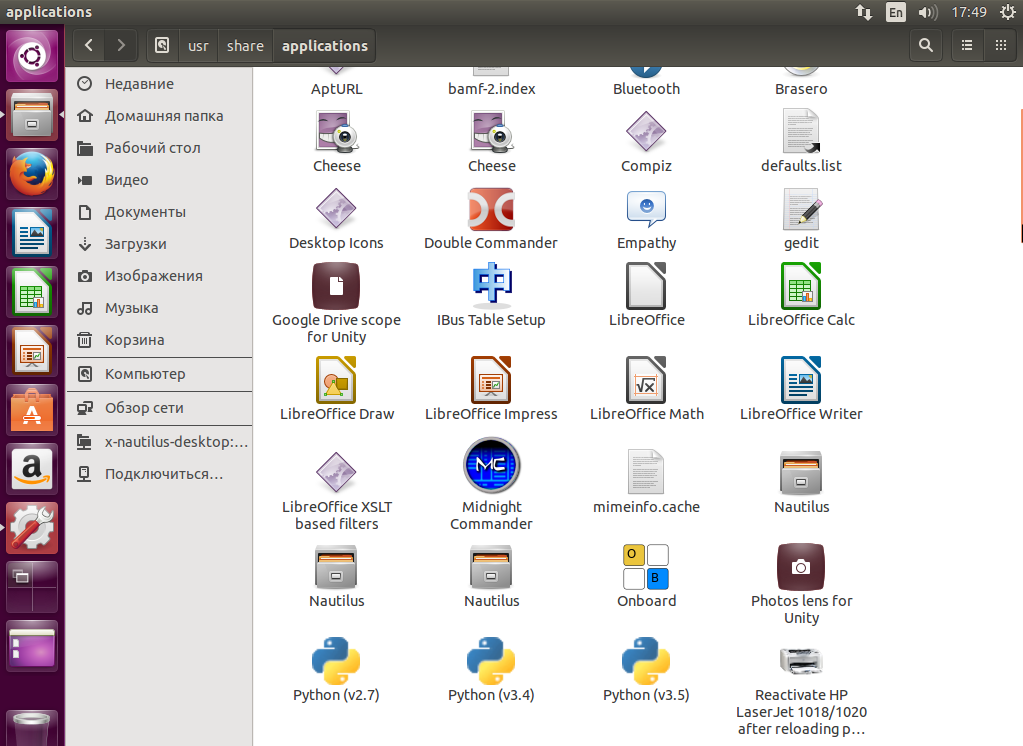
Task: Select the LibreOffice Math icon
Action: tap(646, 380)
